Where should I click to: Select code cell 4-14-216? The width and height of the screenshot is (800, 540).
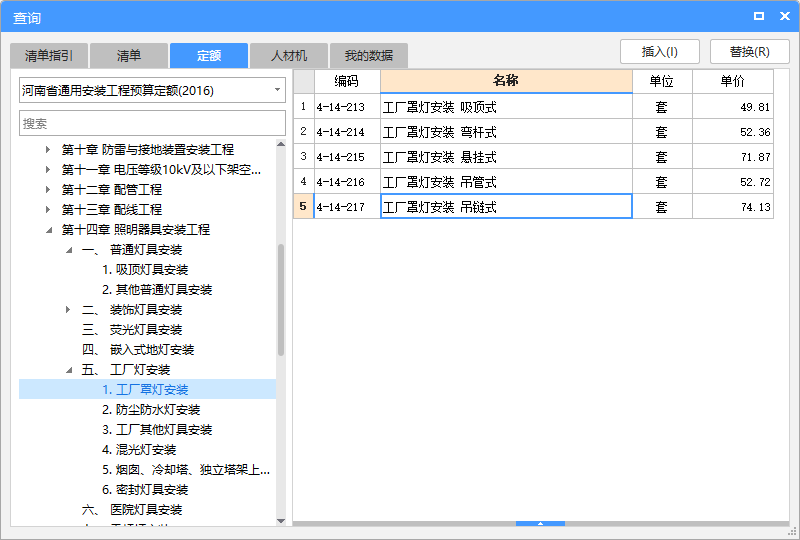pyautogui.click(x=347, y=182)
